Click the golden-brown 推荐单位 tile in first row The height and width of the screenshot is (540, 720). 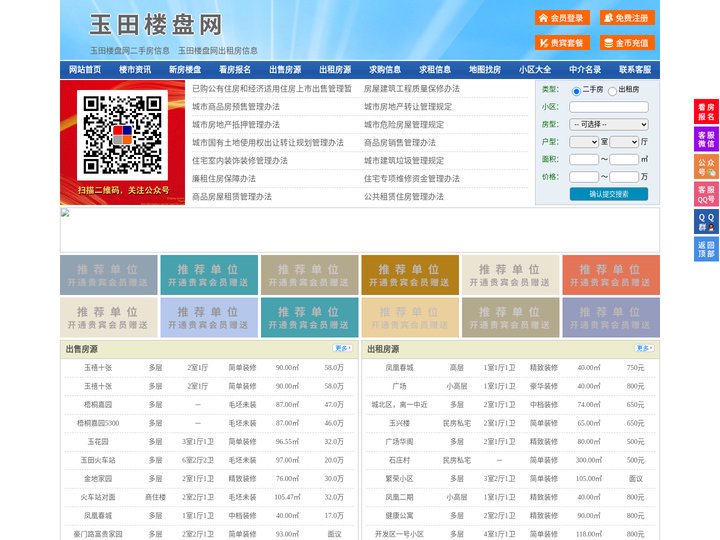tap(410, 275)
